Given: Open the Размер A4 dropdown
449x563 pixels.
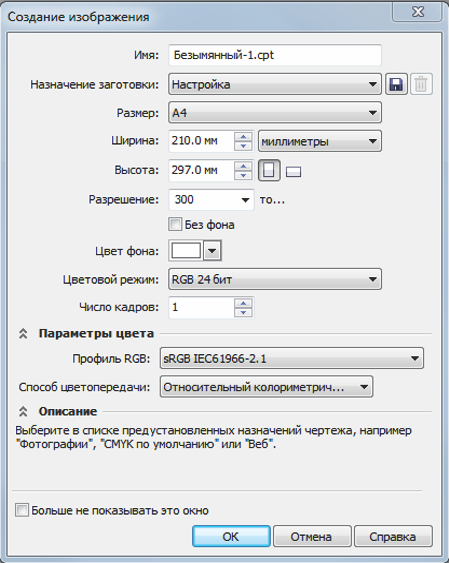Looking at the screenshot, I should pos(275,113).
